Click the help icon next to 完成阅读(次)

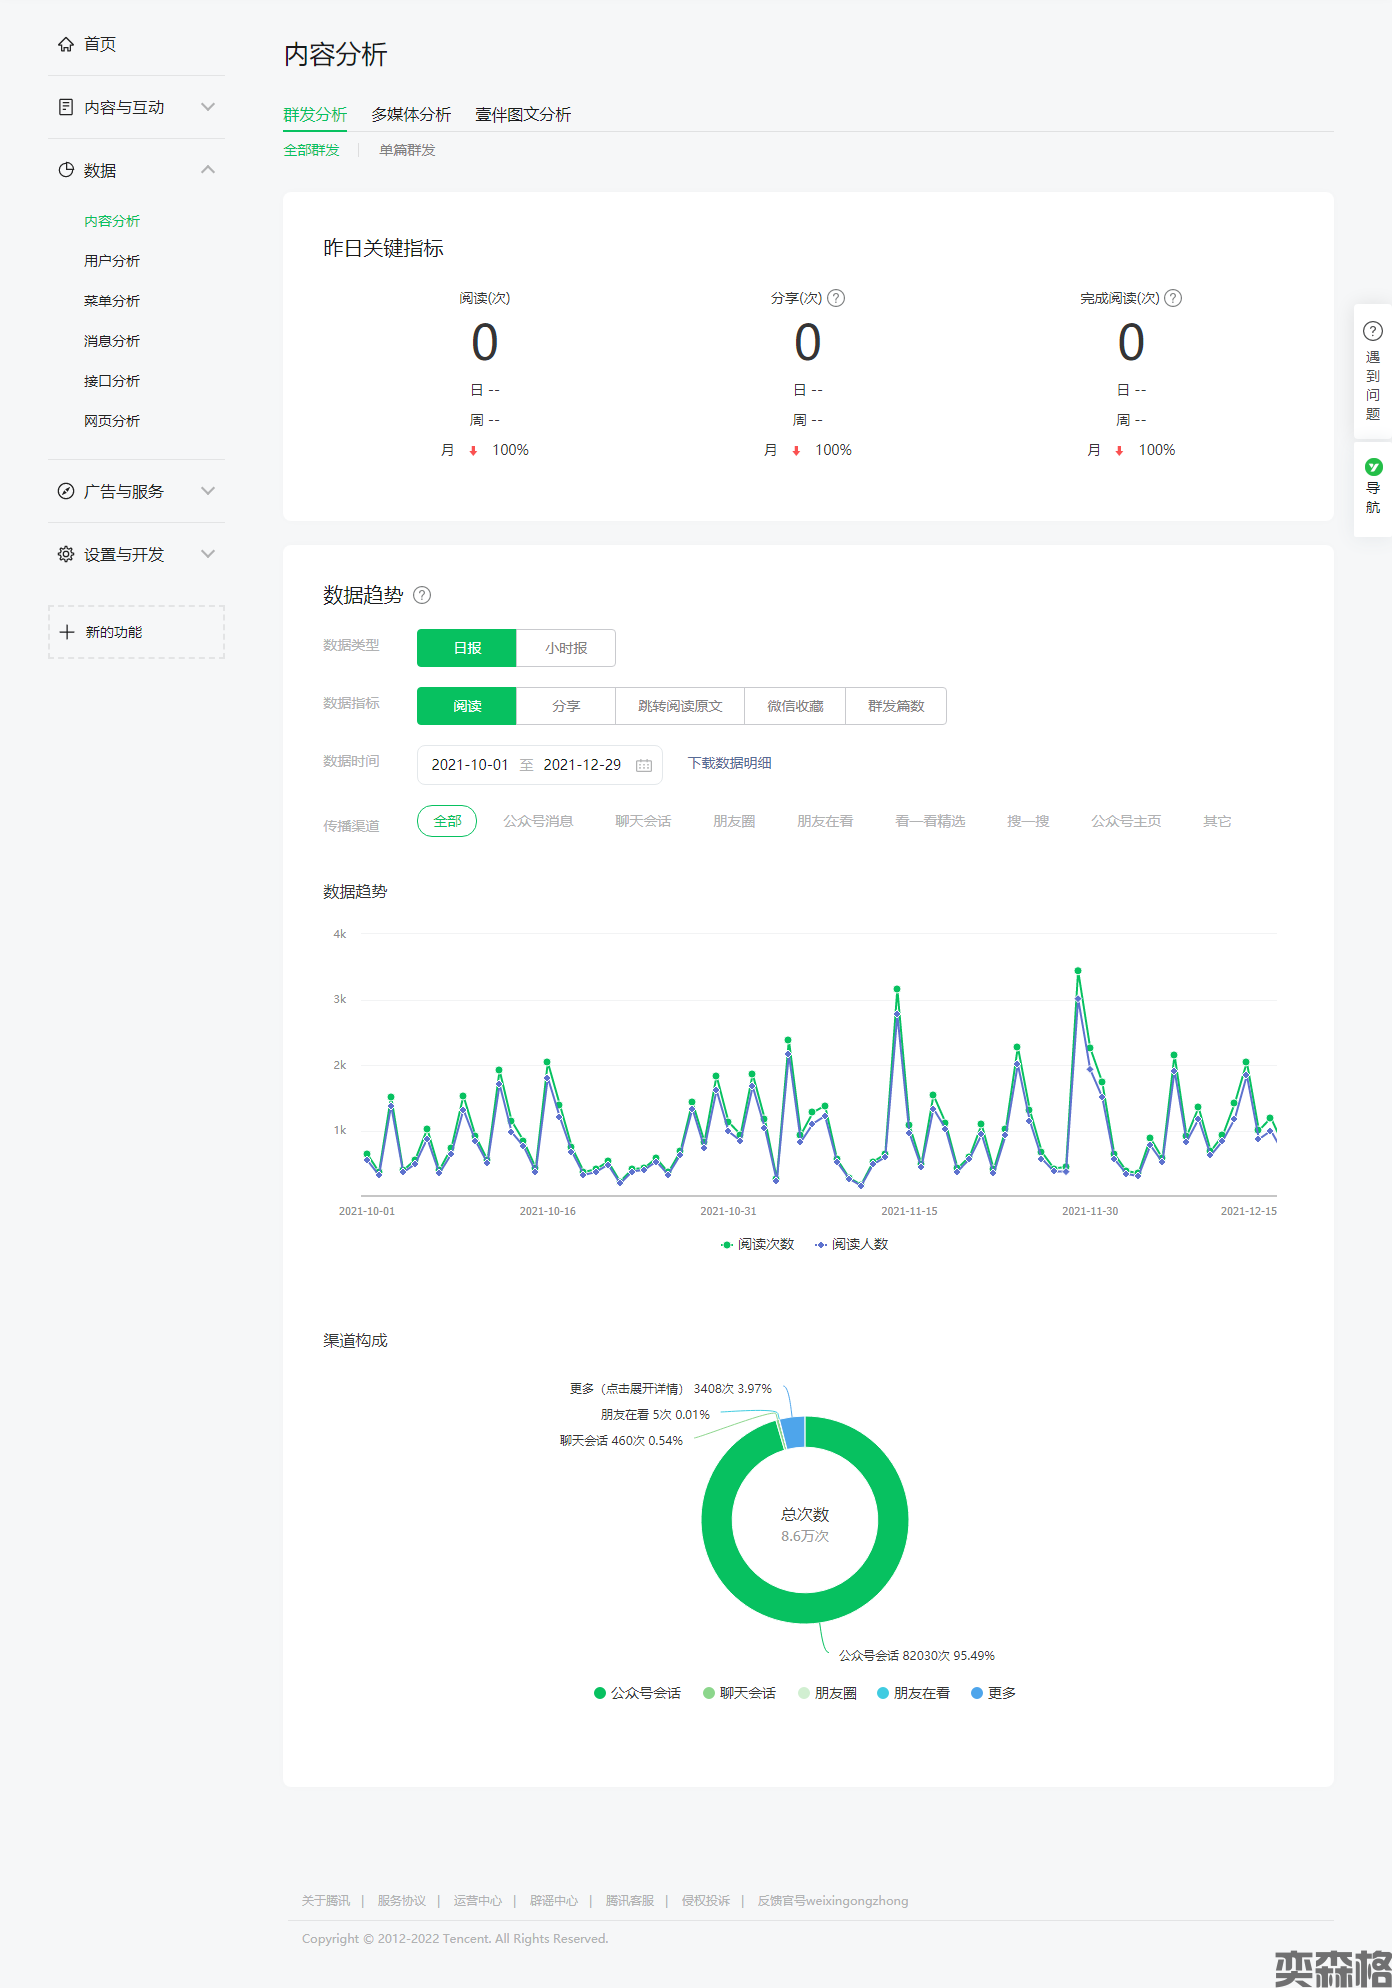[1173, 298]
